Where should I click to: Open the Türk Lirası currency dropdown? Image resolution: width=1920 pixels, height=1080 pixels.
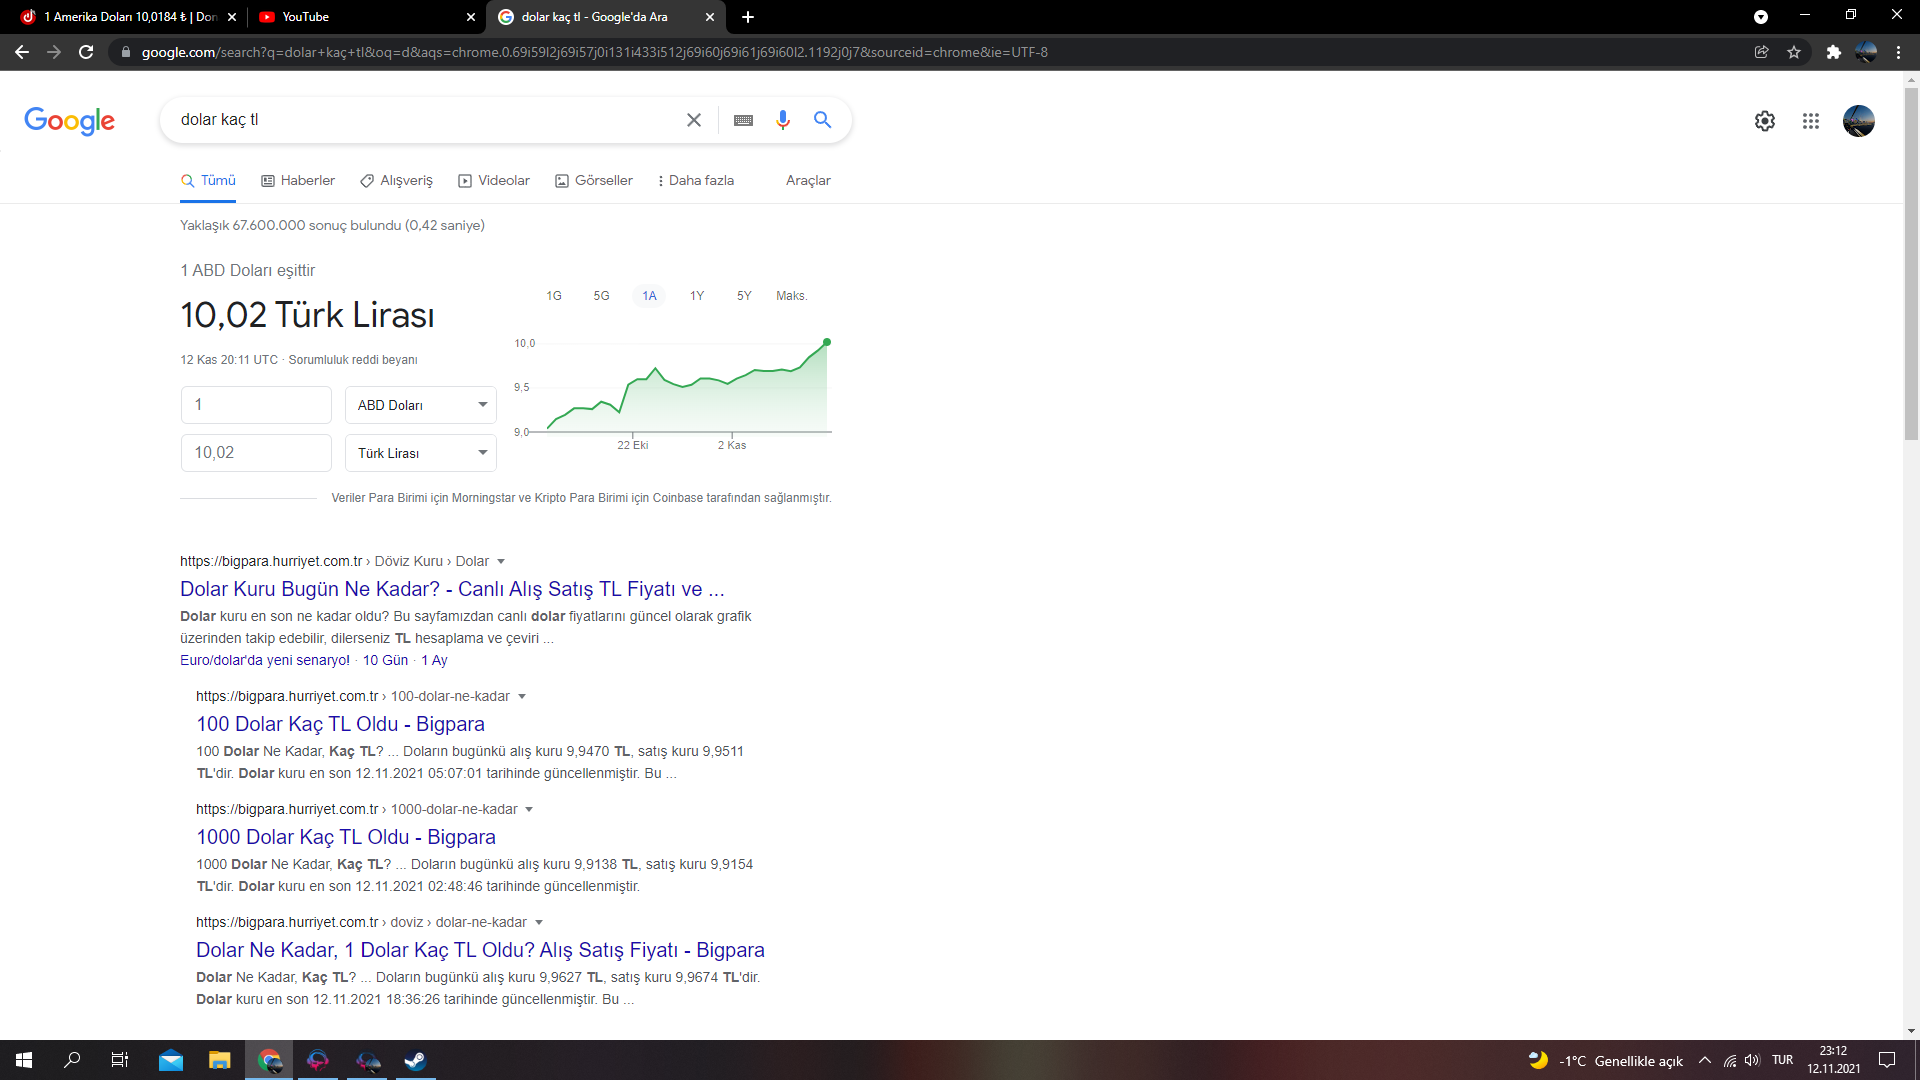pos(421,453)
